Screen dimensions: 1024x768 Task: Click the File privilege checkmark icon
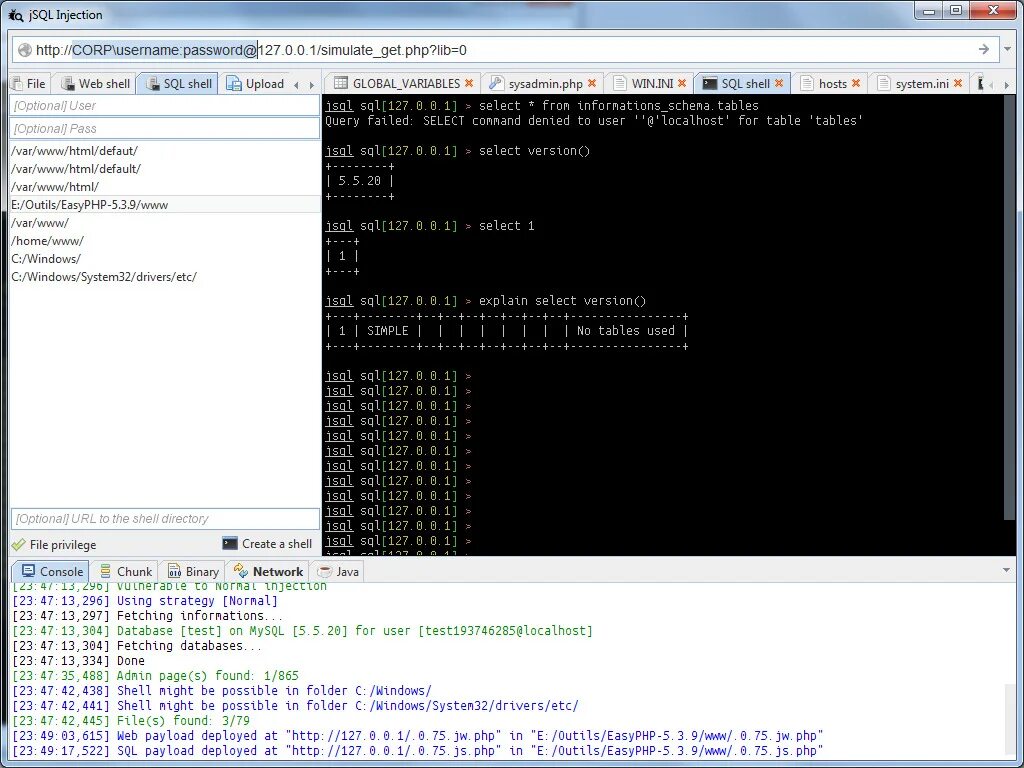coord(19,545)
